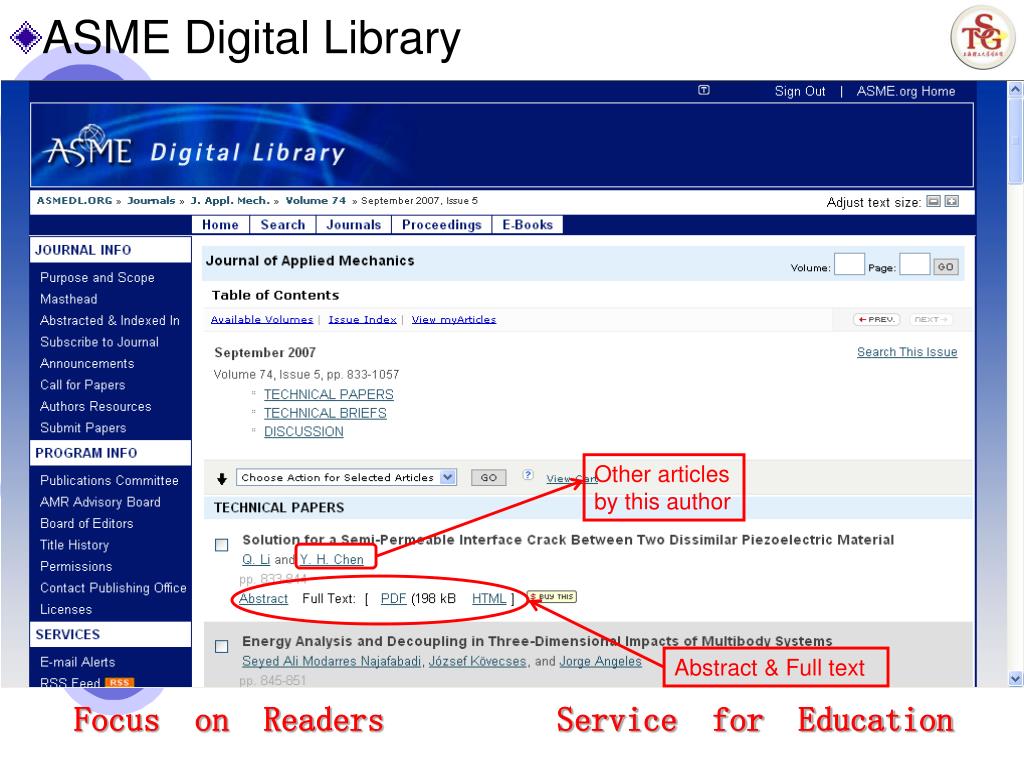
Task: Click the ASME Digital Library logo
Action: coord(196,150)
